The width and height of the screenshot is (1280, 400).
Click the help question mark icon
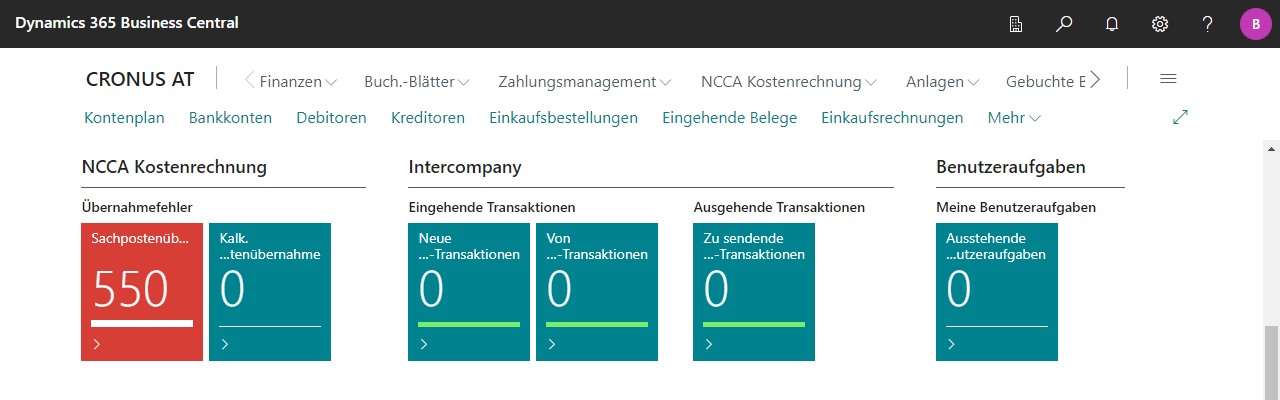pyautogui.click(x=1208, y=24)
